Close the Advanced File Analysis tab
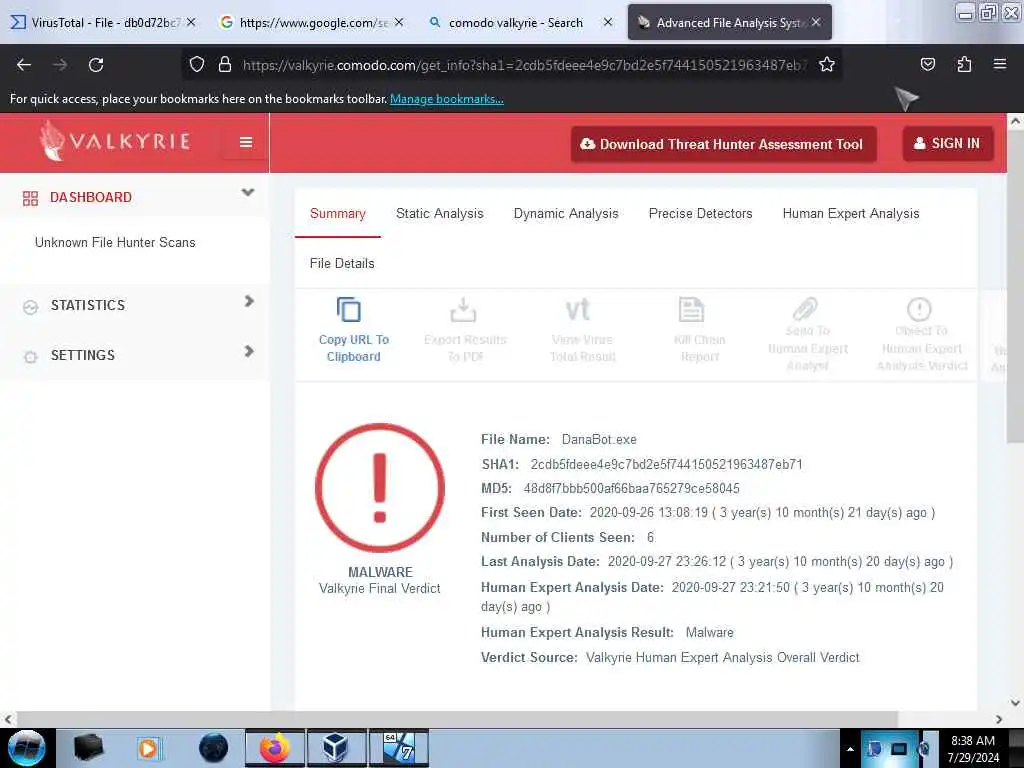 816,22
